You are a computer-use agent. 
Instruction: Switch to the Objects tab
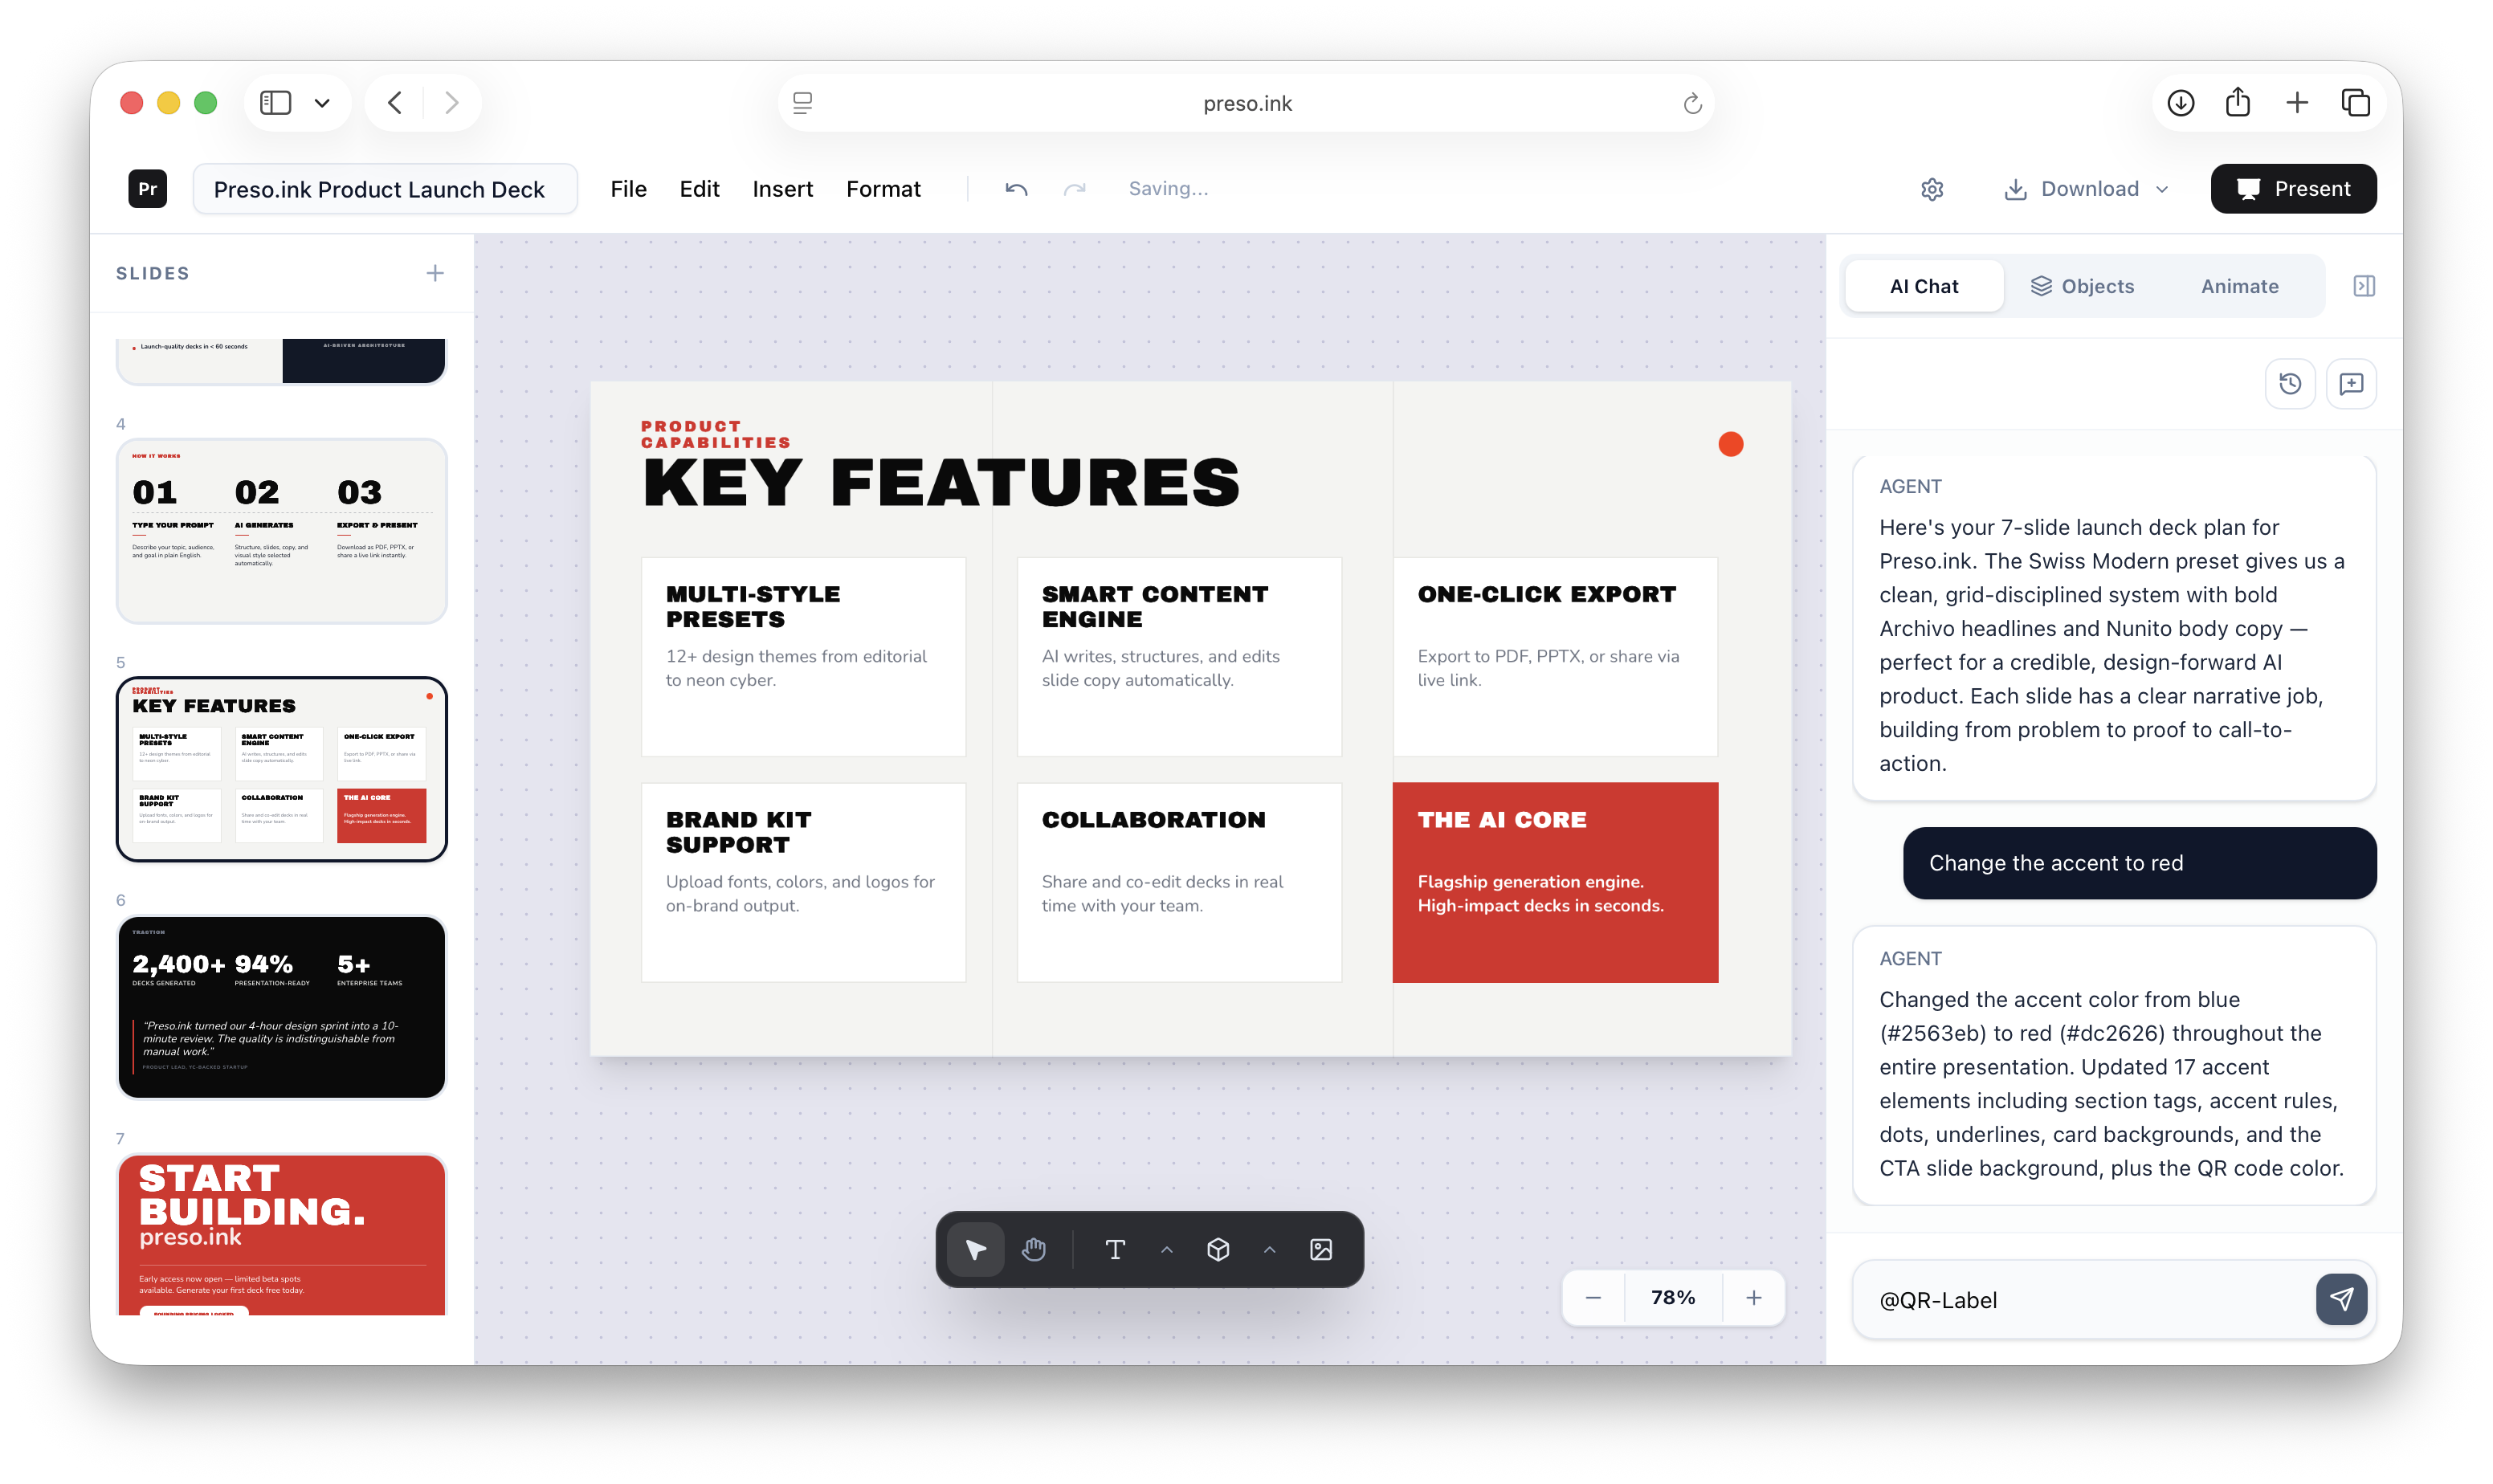click(2083, 285)
